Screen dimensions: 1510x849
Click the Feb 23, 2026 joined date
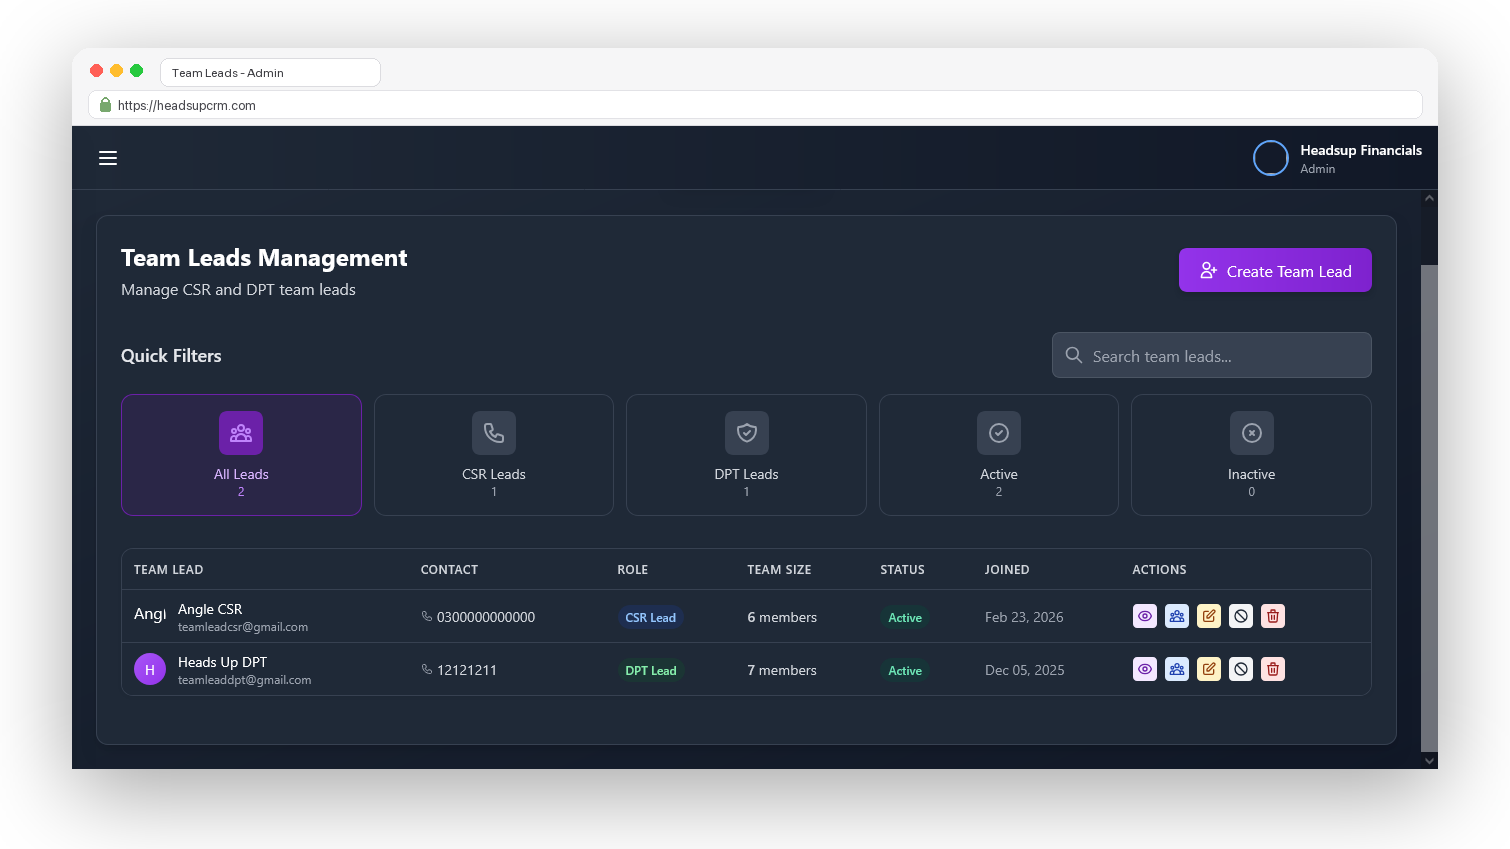[1024, 617]
